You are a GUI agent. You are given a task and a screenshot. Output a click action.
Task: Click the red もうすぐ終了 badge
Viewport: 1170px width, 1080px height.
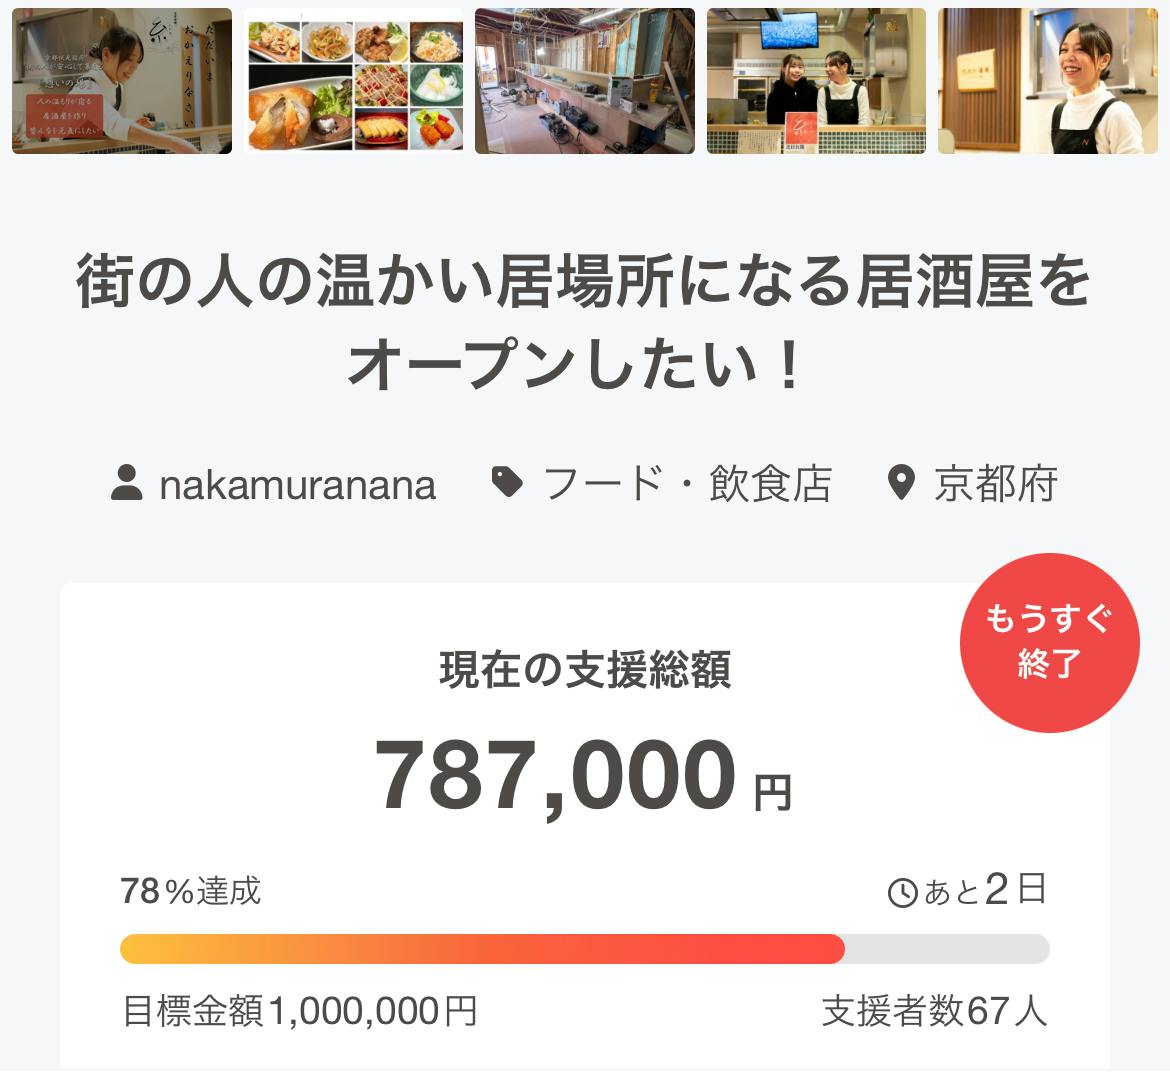pyautogui.click(x=1049, y=642)
